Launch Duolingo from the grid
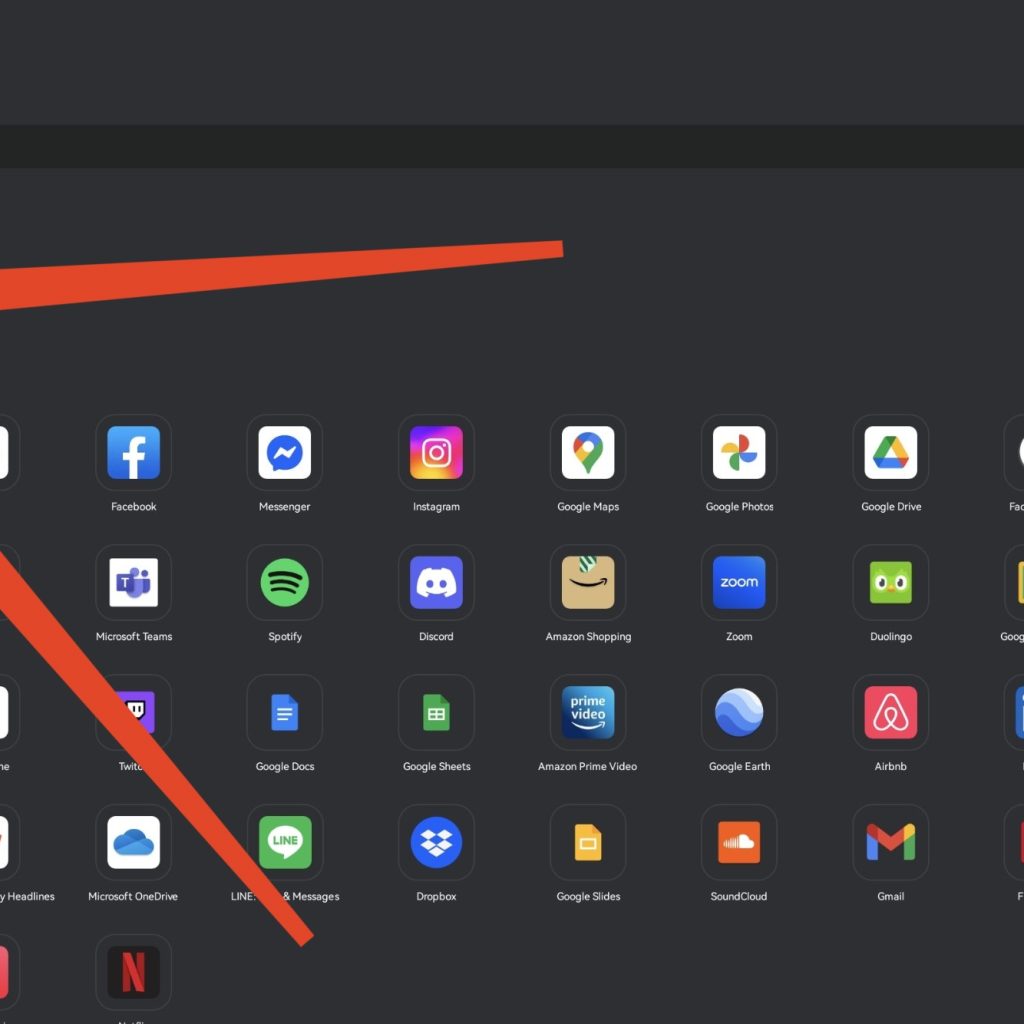Screen dimensions: 1024x1024 coord(890,583)
